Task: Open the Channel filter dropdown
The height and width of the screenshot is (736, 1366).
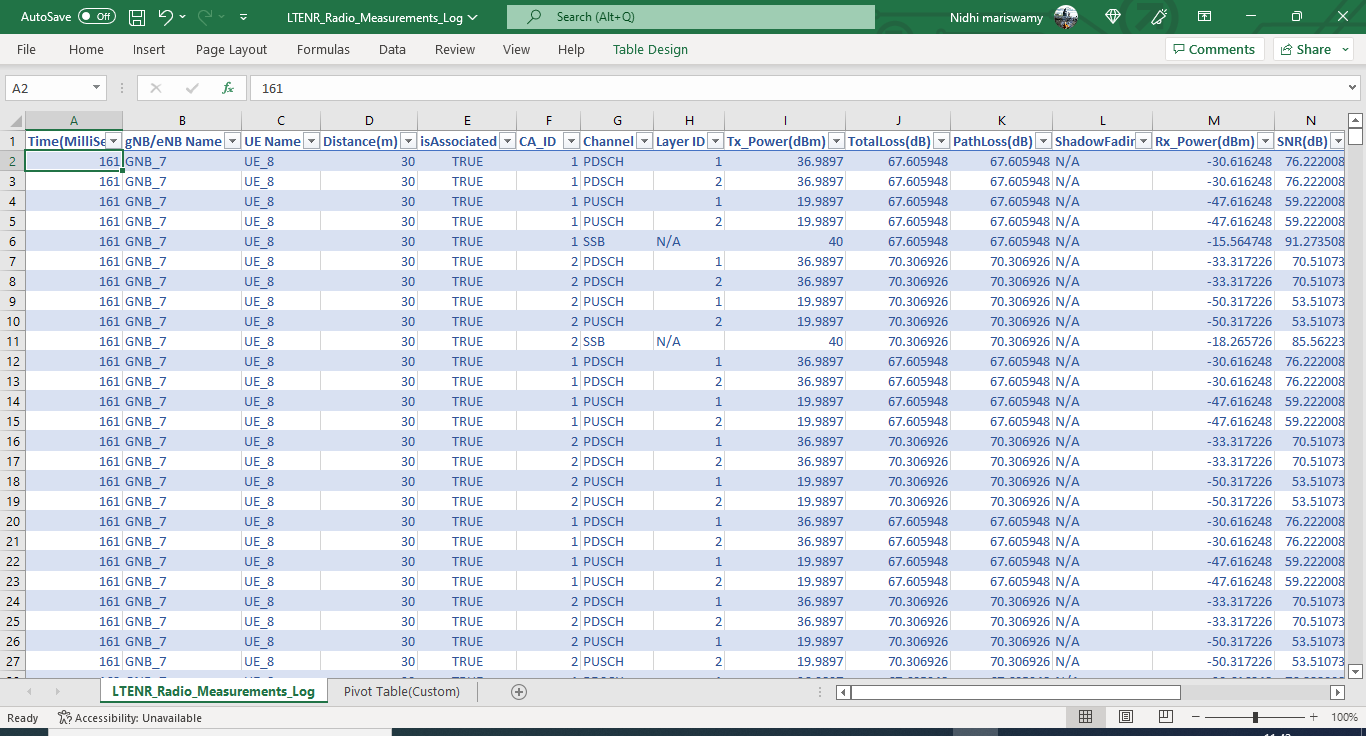Action: tap(644, 141)
